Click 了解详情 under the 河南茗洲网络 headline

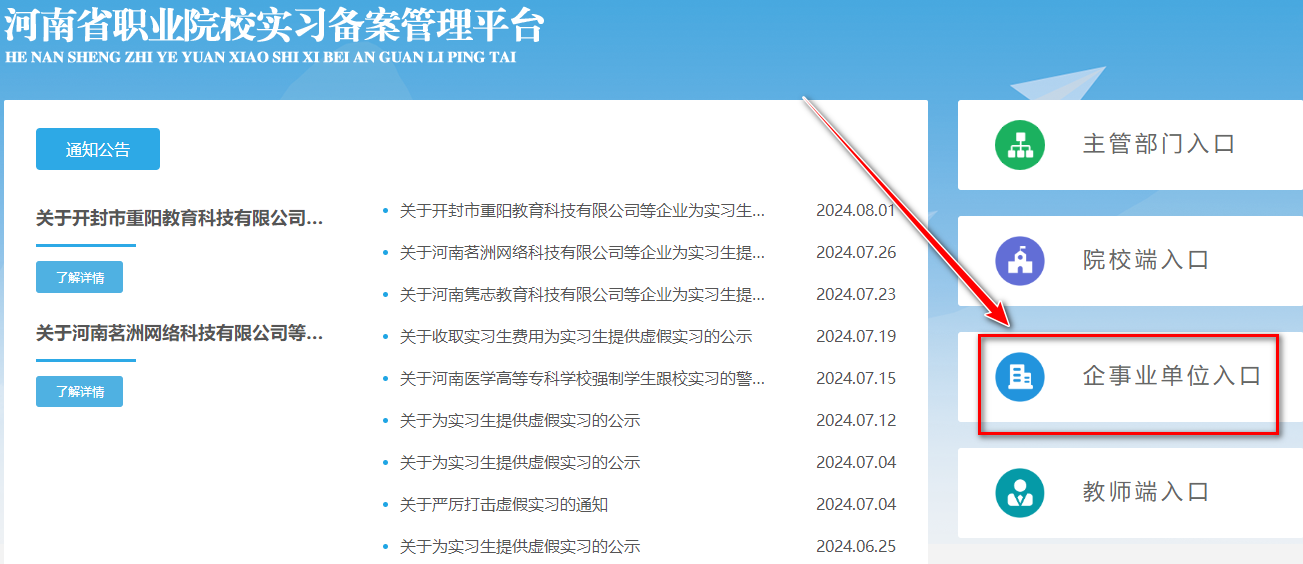(79, 391)
